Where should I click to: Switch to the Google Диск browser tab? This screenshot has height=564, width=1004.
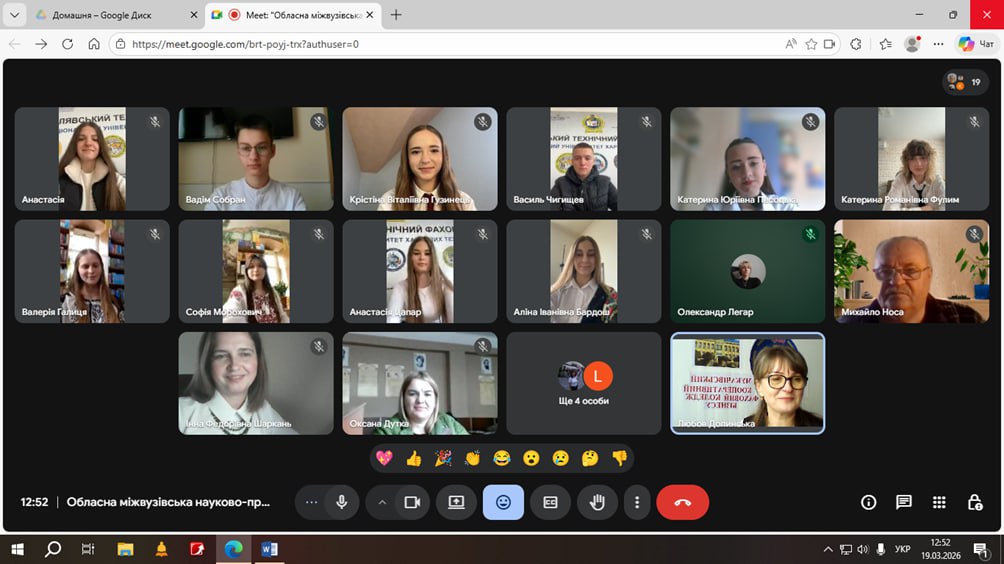point(111,15)
